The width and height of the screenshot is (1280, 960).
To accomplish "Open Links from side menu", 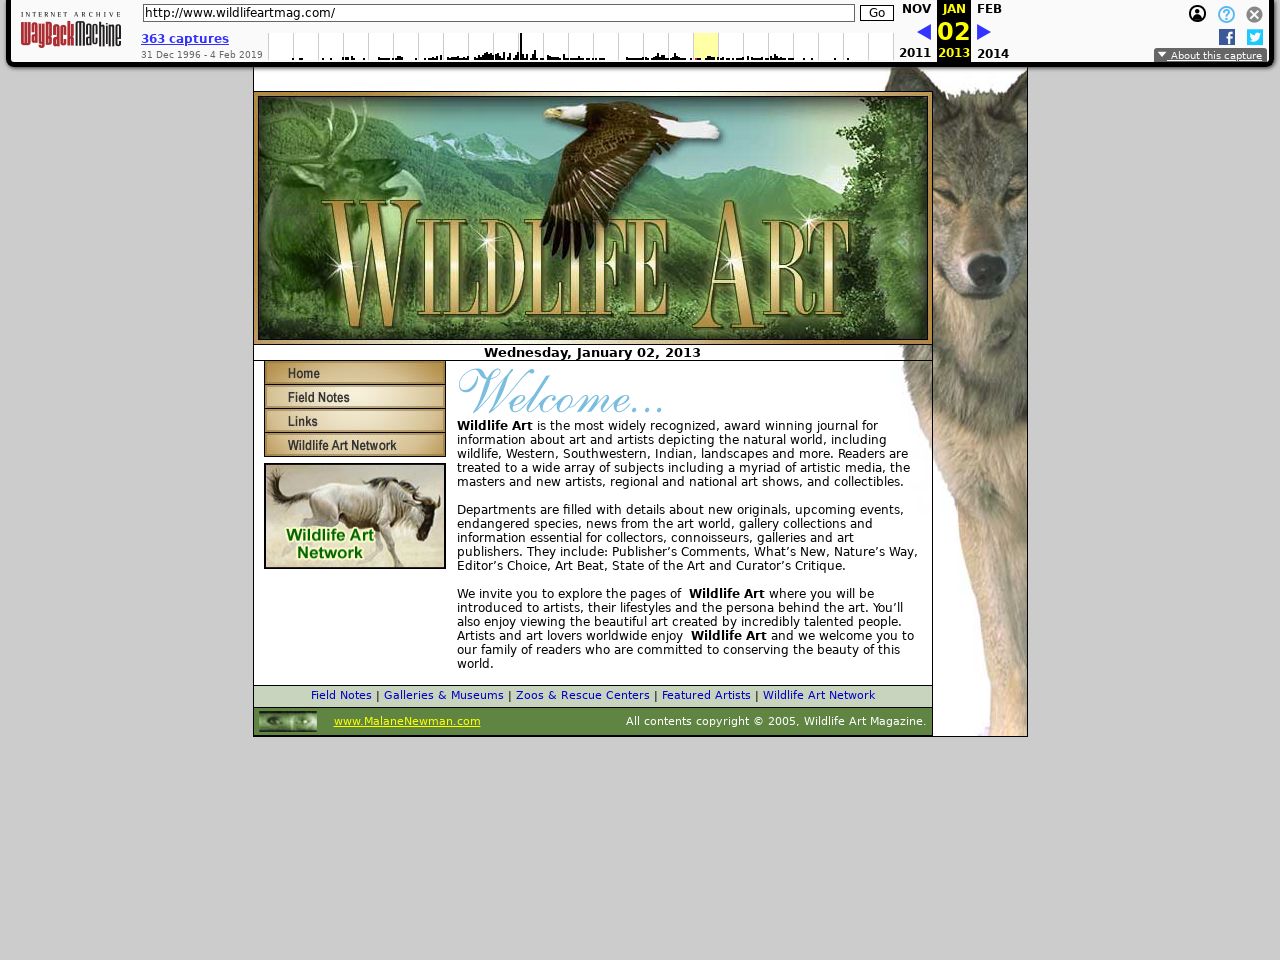I will (355, 421).
